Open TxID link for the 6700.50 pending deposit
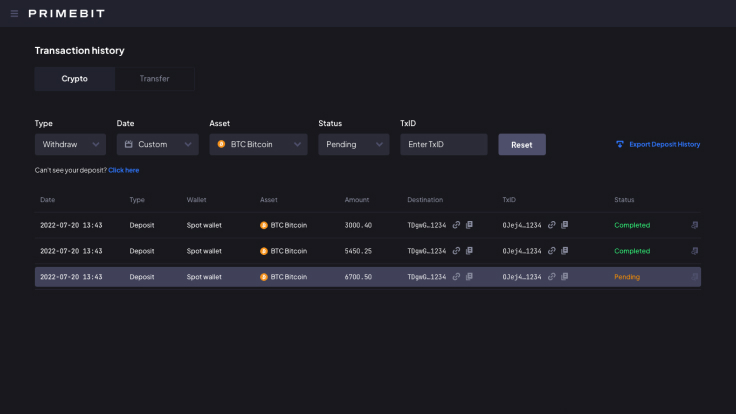Screen dimensions: 736x414 tap(552, 277)
